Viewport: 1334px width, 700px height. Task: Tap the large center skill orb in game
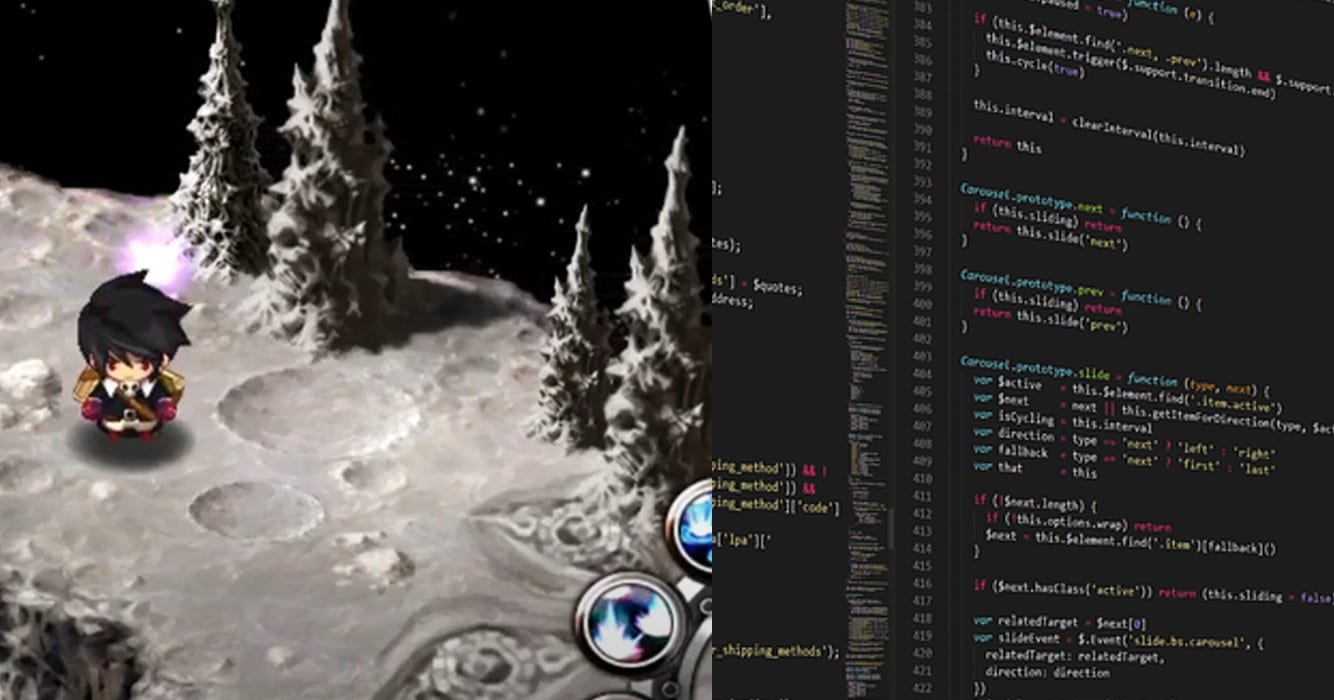coord(632,624)
